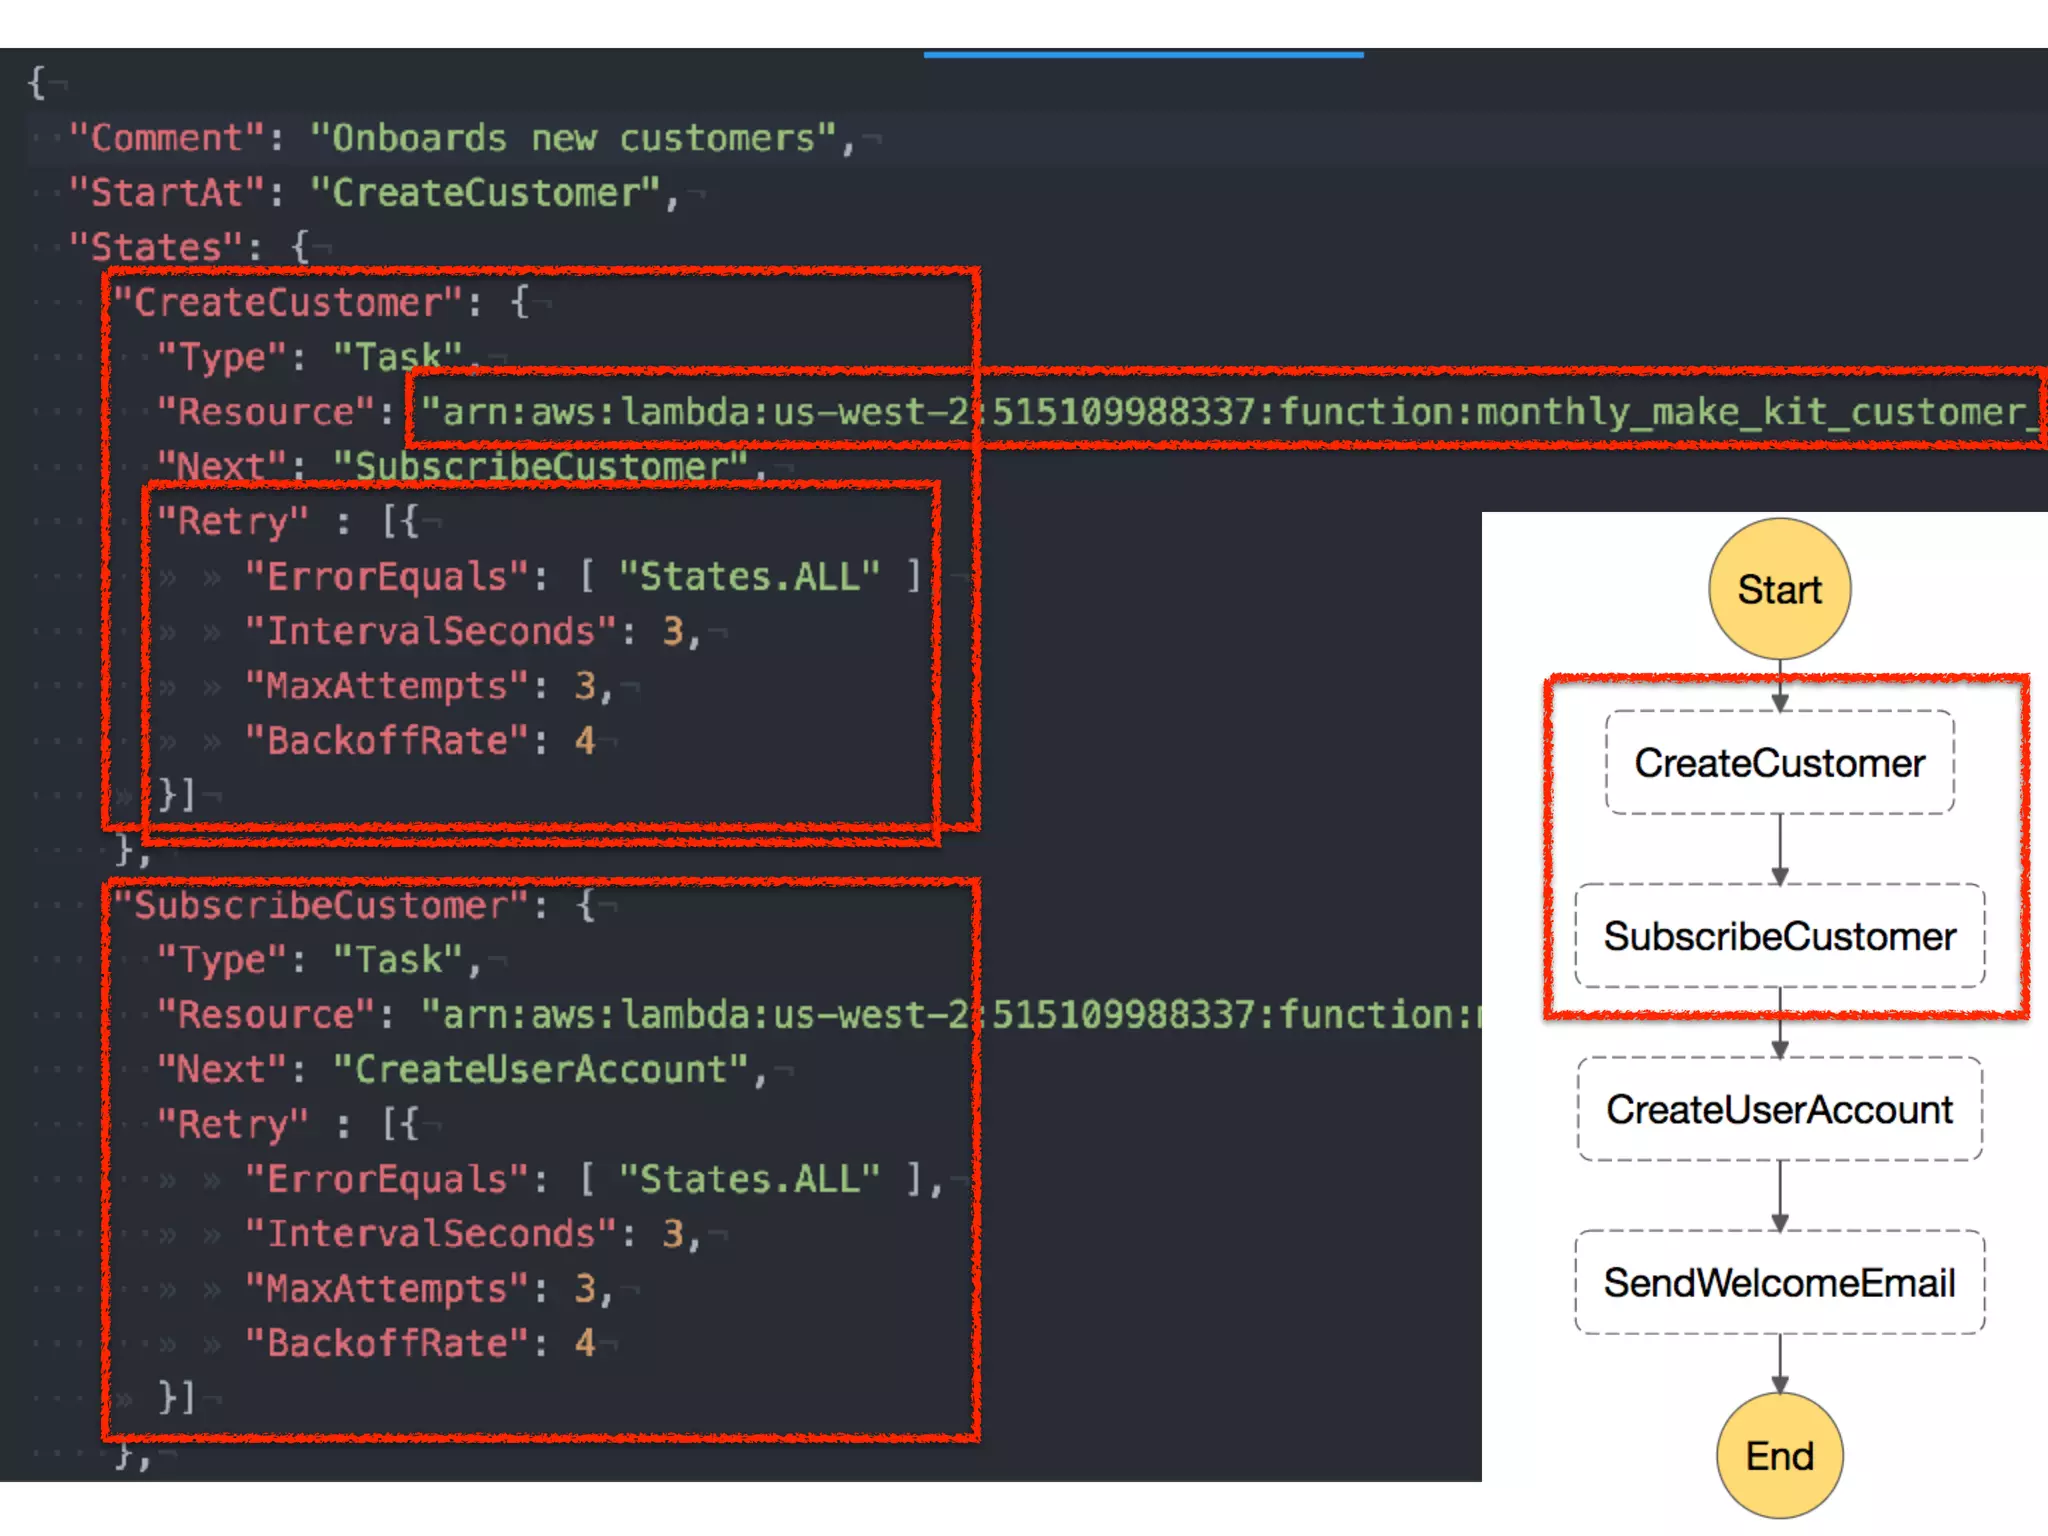Click "Next": "CreateUserAccount" value

[540, 1070]
